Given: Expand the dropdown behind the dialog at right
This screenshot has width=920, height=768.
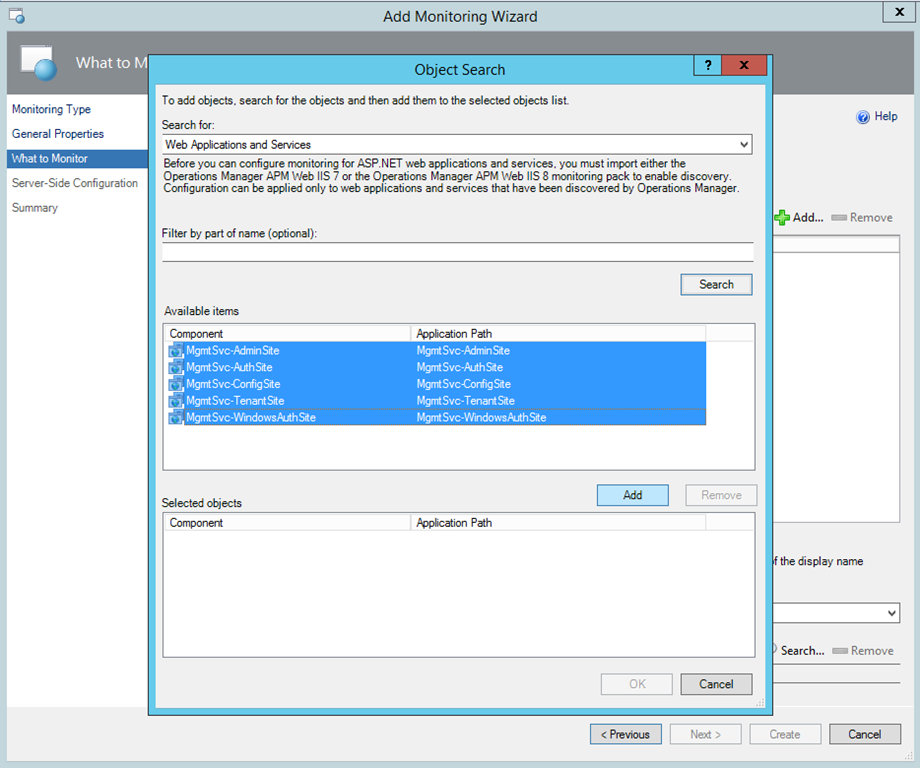Looking at the screenshot, I should point(892,613).
